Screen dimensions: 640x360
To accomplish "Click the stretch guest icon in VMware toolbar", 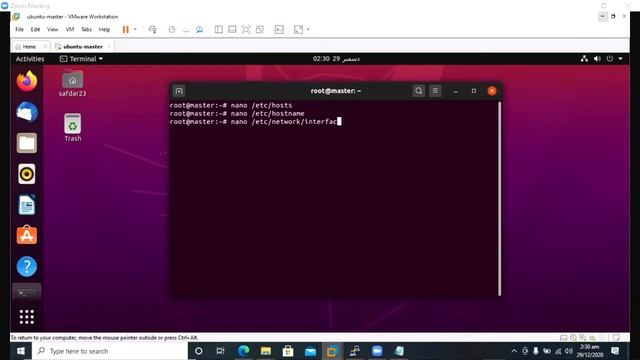I will tap(298, 29).
